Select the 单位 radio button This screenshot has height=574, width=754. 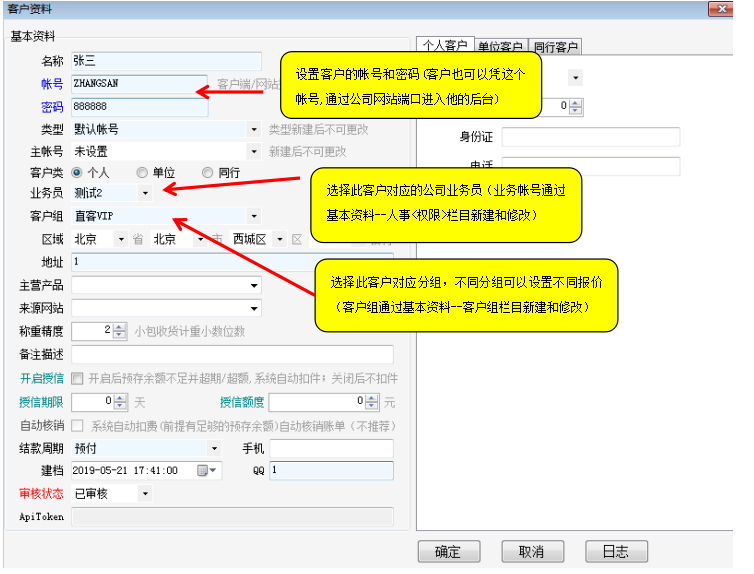pos(142,172)
